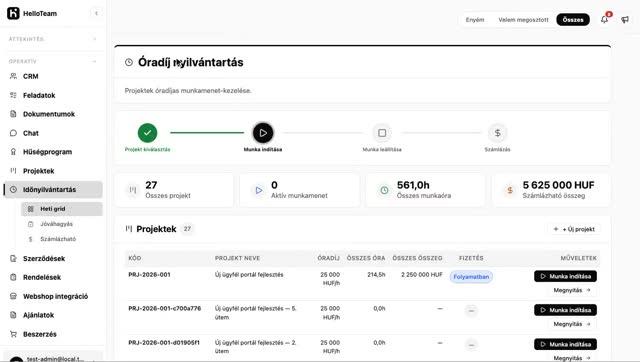640x362 pixels.
Task: Collapse the sidebar with the chevron
Action: [x=96, y=13]
